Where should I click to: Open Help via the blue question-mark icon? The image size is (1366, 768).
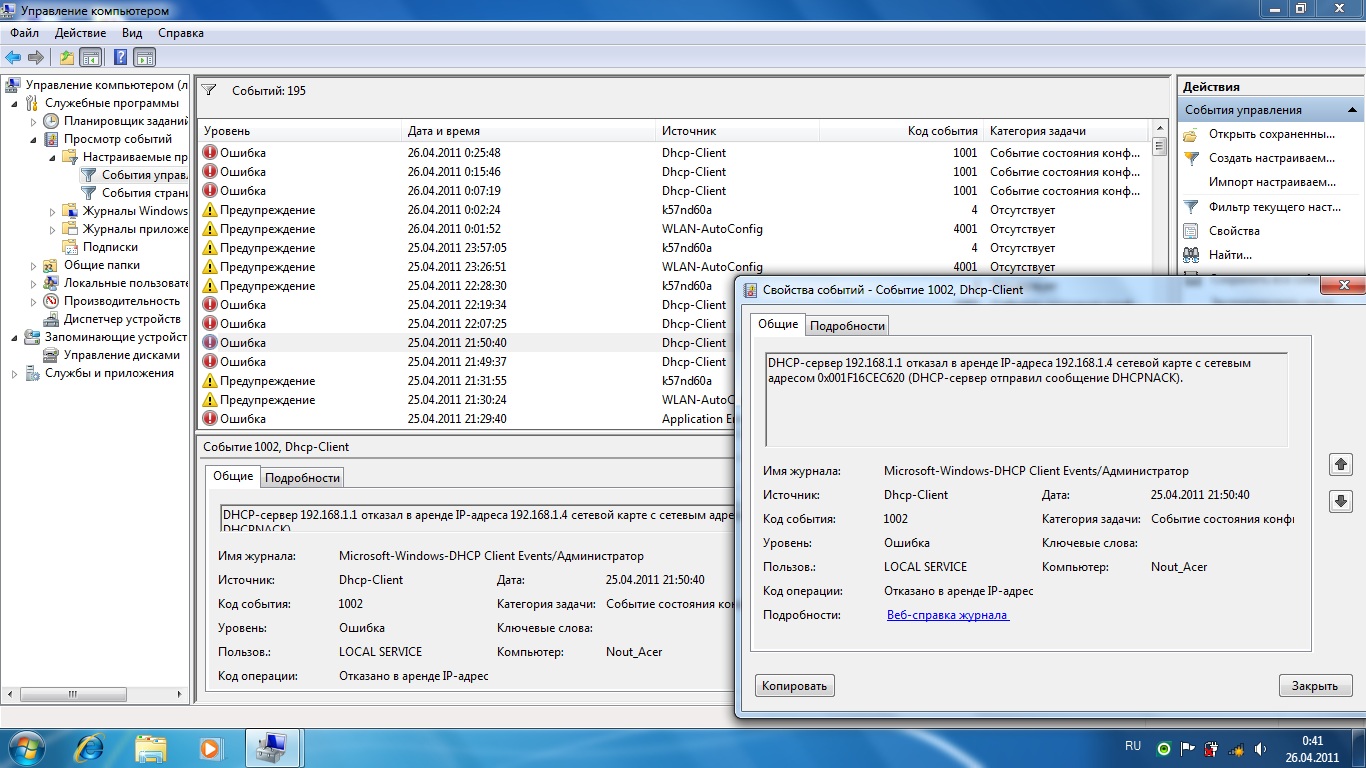click(x=120, y=57)
